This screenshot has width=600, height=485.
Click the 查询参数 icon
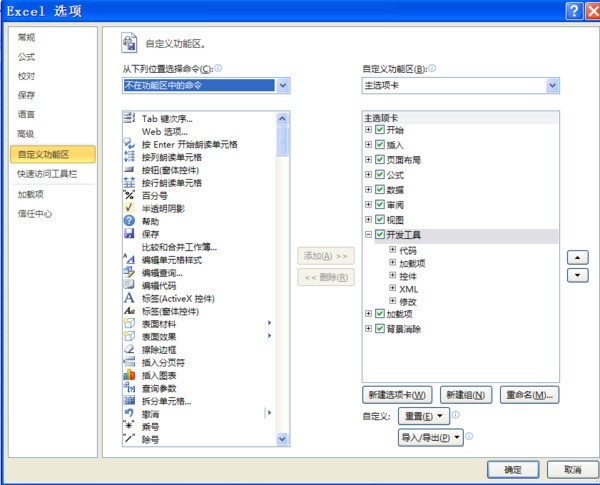129,388
